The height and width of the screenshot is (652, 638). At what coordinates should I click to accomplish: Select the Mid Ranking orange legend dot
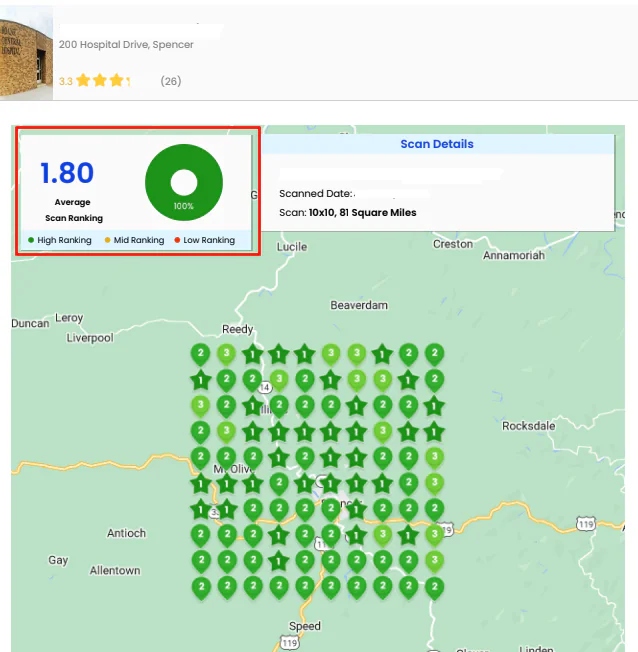107,240
